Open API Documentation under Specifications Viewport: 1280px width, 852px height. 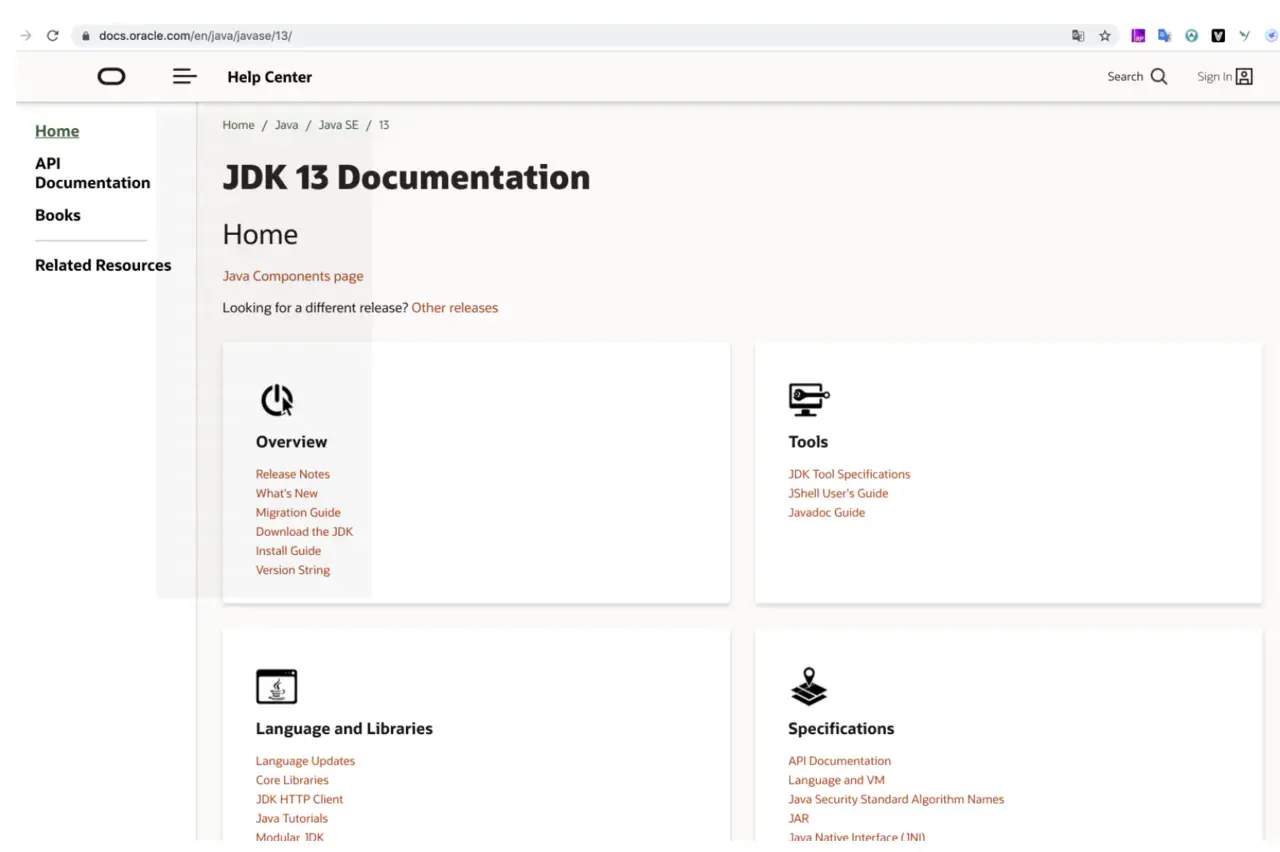click(x=840, y=761)
